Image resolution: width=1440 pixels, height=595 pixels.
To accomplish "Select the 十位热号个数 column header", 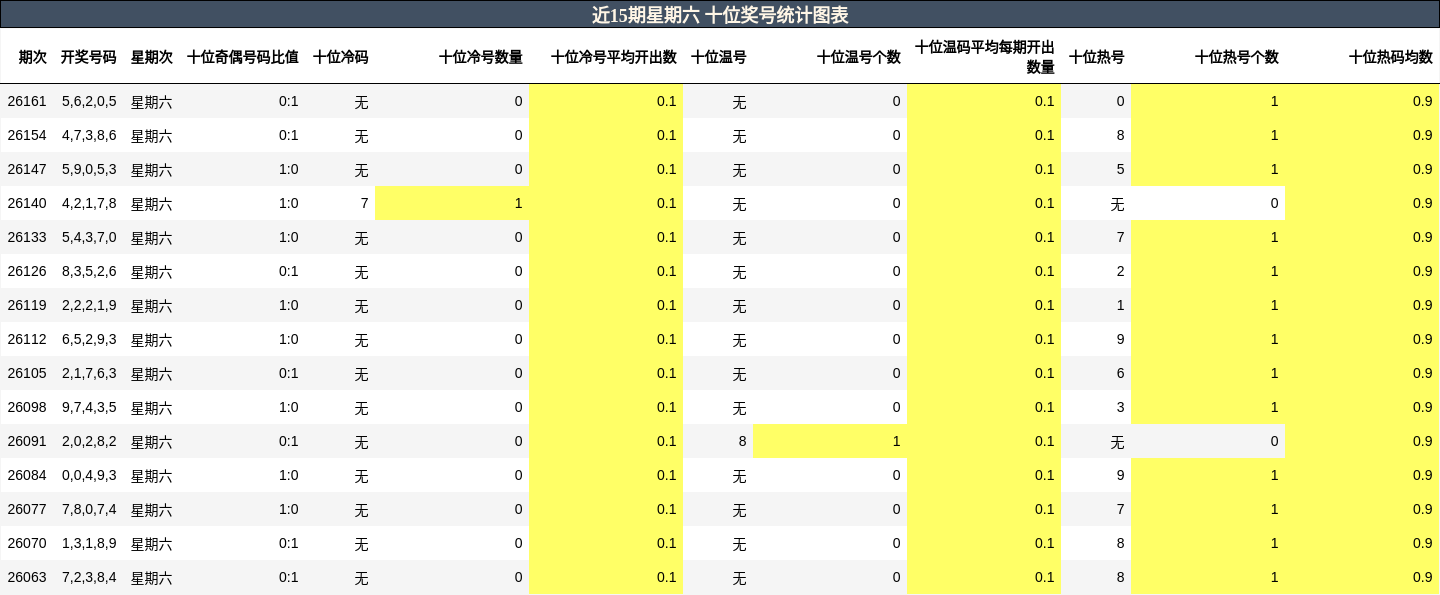I will [1237, 57].
